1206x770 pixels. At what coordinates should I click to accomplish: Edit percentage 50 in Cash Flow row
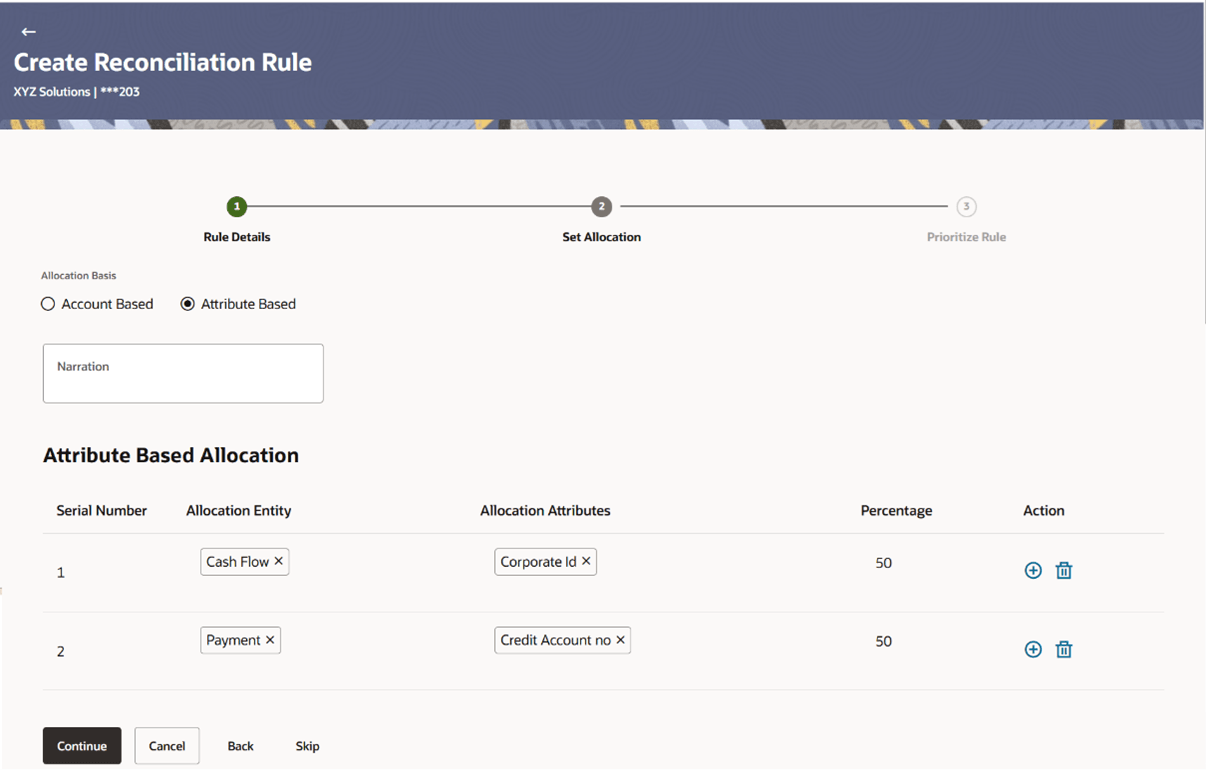883,563
